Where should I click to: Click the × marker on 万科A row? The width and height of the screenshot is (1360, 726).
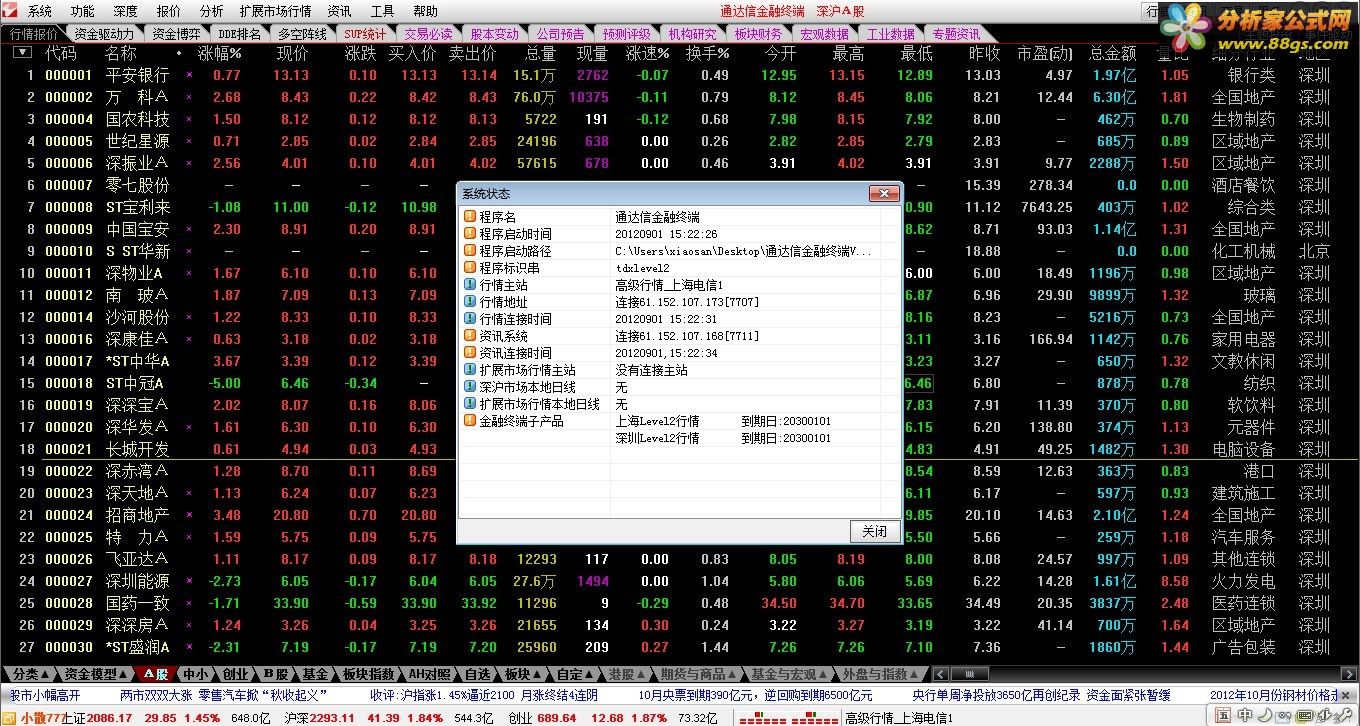point(190,97)
